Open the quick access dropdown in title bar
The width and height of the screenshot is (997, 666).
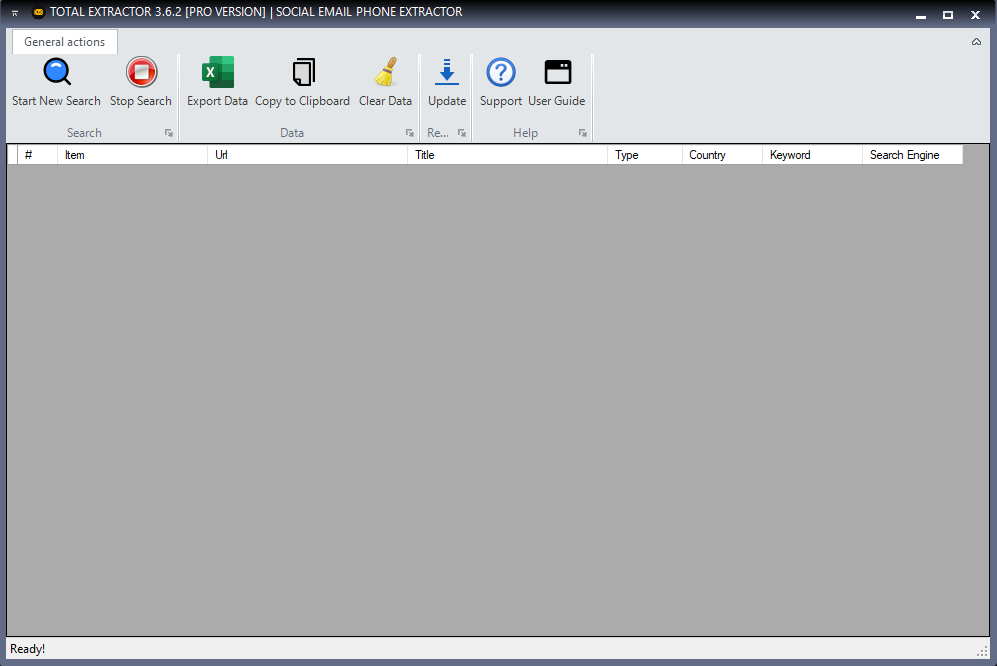coord(15,13)
